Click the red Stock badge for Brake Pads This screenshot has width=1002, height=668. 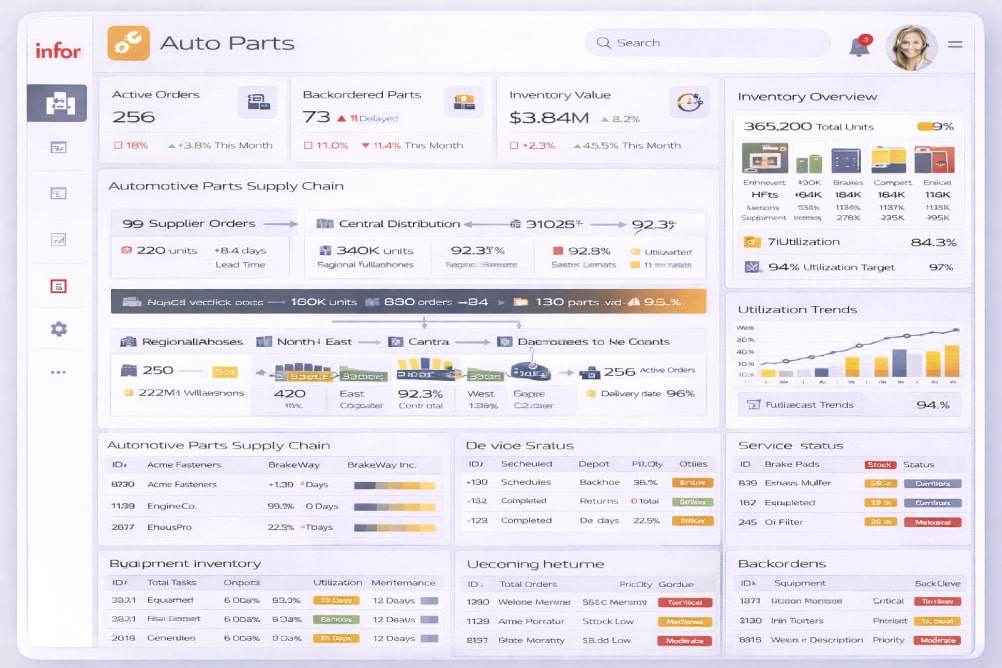tap(879, 465)
